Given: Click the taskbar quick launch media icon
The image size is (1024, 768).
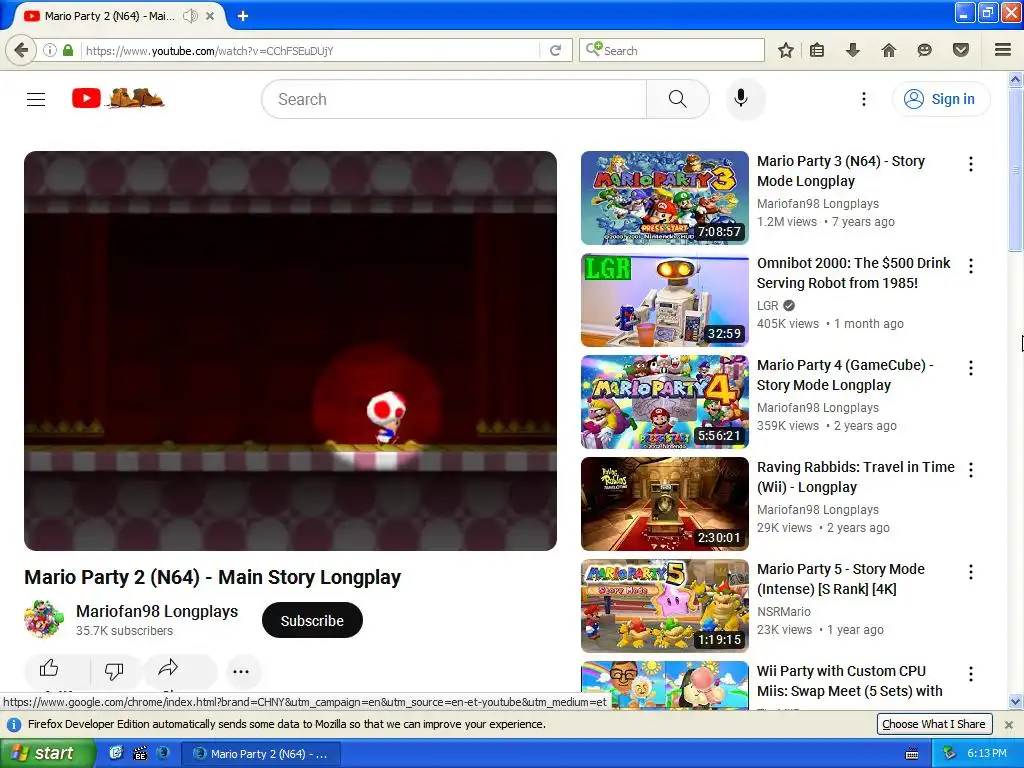Looking at the screenshot, I should (140, 753).
